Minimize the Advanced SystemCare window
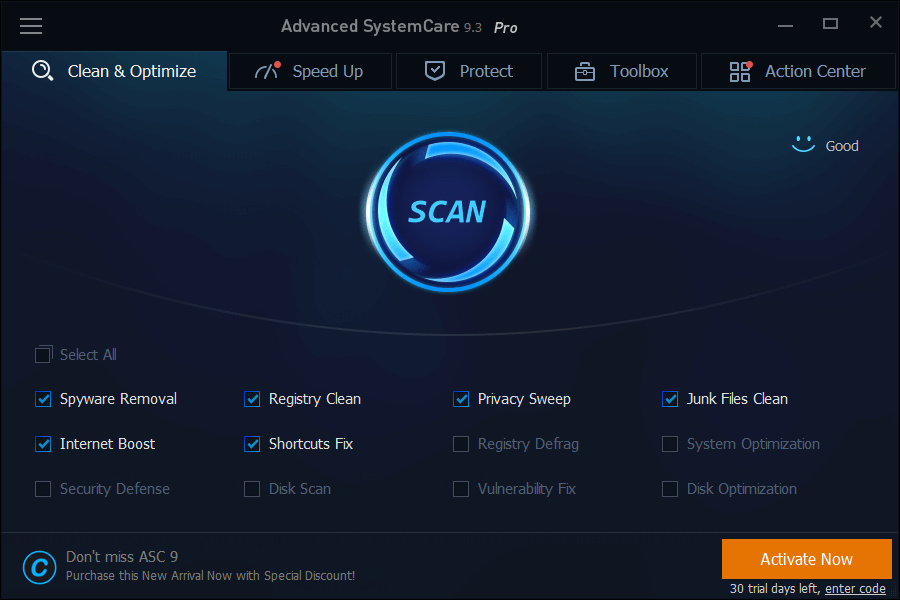 tap(786, 25)
